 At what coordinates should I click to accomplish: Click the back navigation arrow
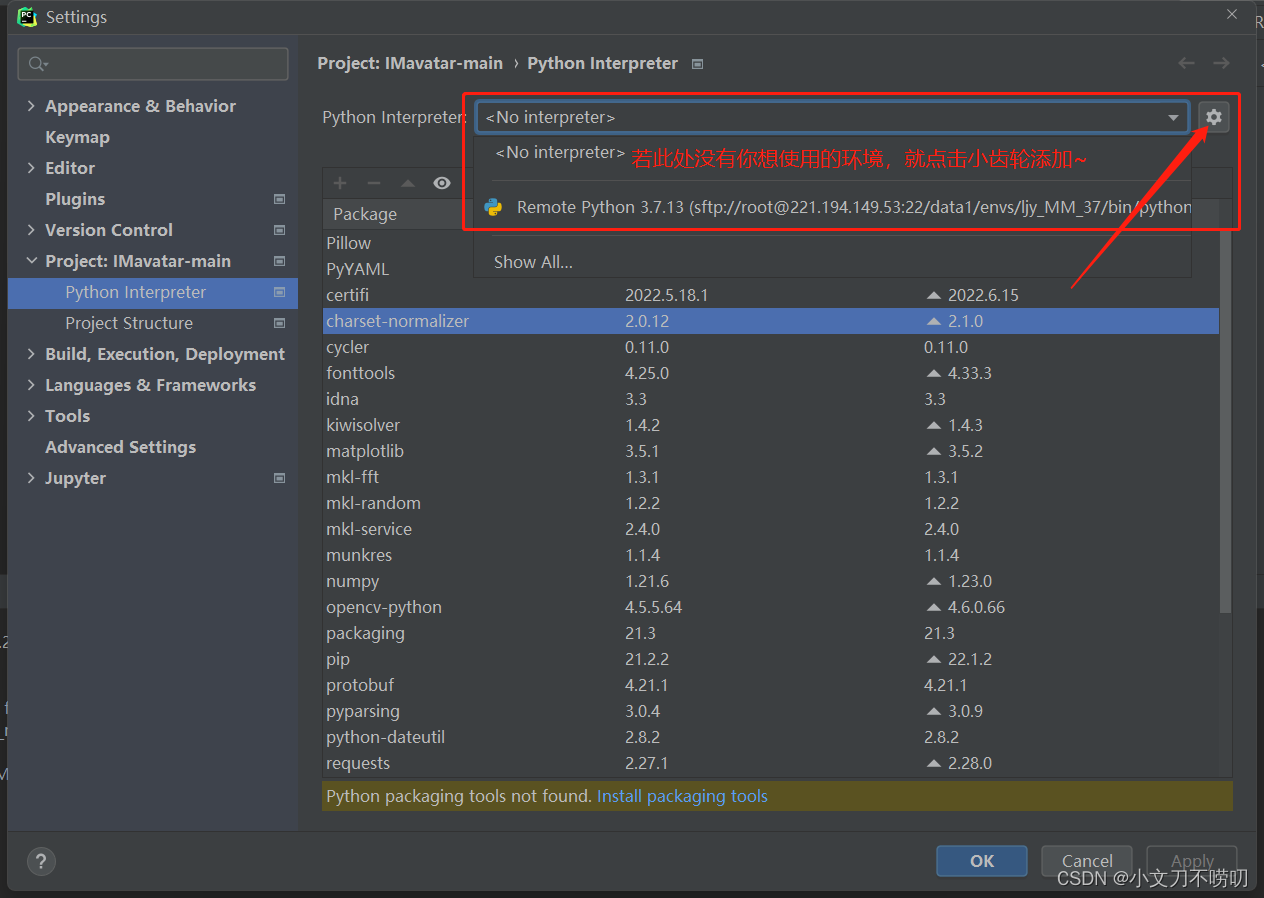(x=1186, y=63)
